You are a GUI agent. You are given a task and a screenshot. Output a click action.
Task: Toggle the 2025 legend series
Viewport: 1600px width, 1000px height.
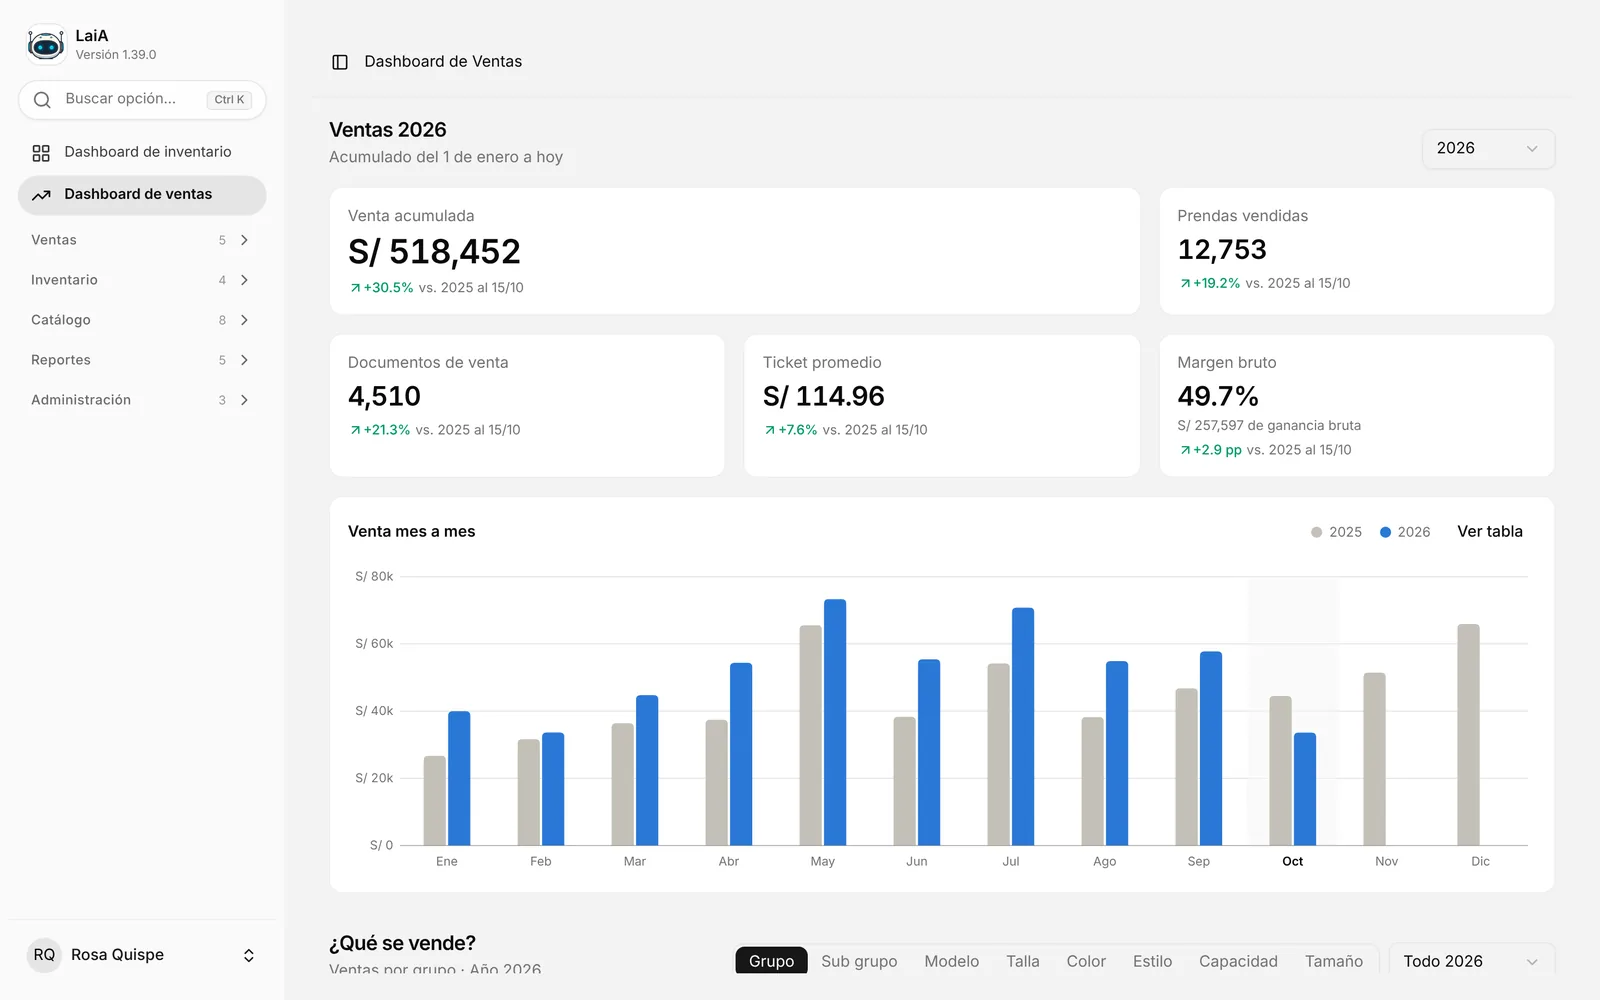(1336, 532)
